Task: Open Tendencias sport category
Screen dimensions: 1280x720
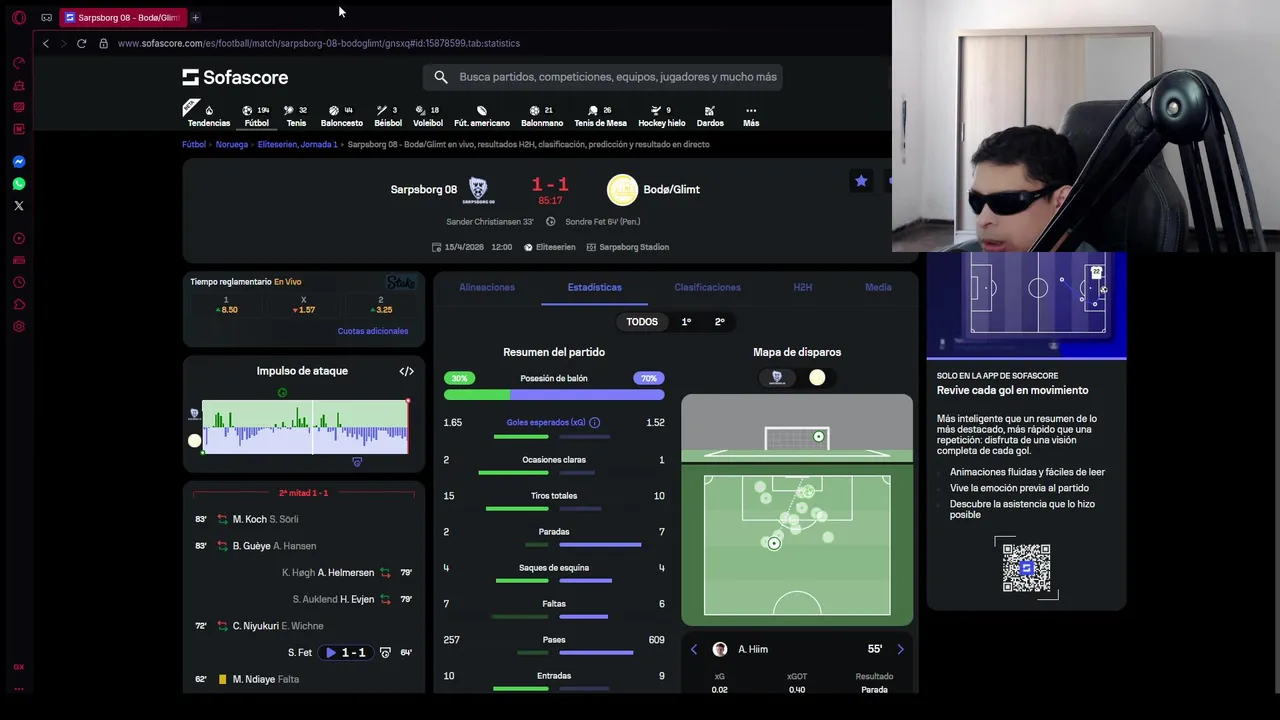Action: tap(208, 116)
